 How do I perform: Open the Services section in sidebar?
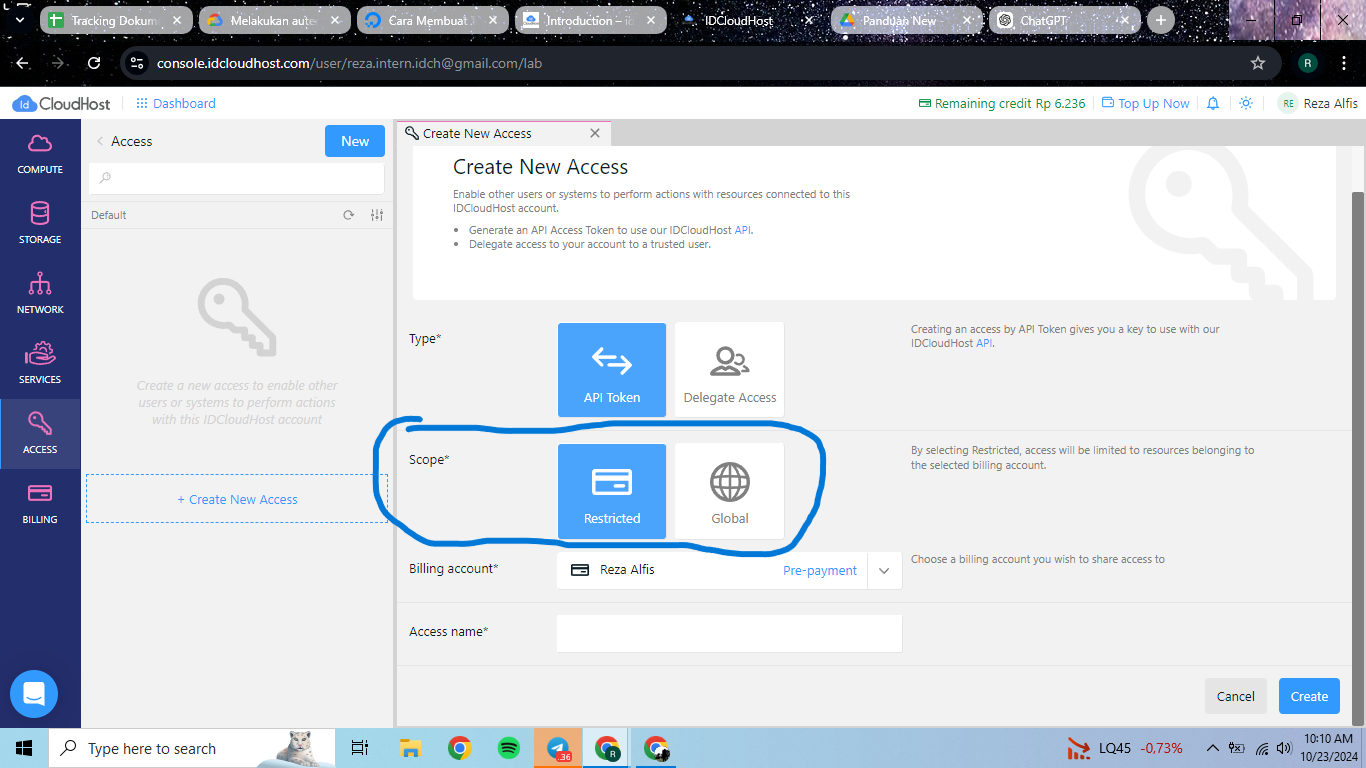coord(40,364)
